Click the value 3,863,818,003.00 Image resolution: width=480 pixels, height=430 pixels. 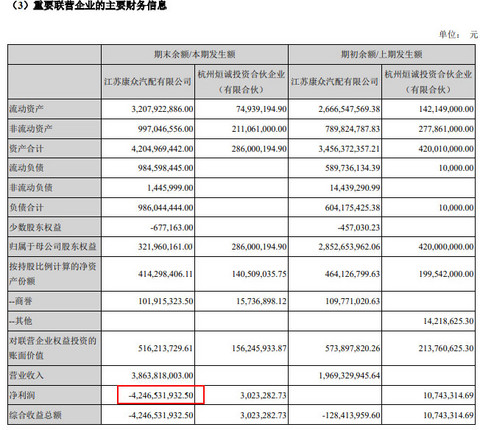(162, 376)
